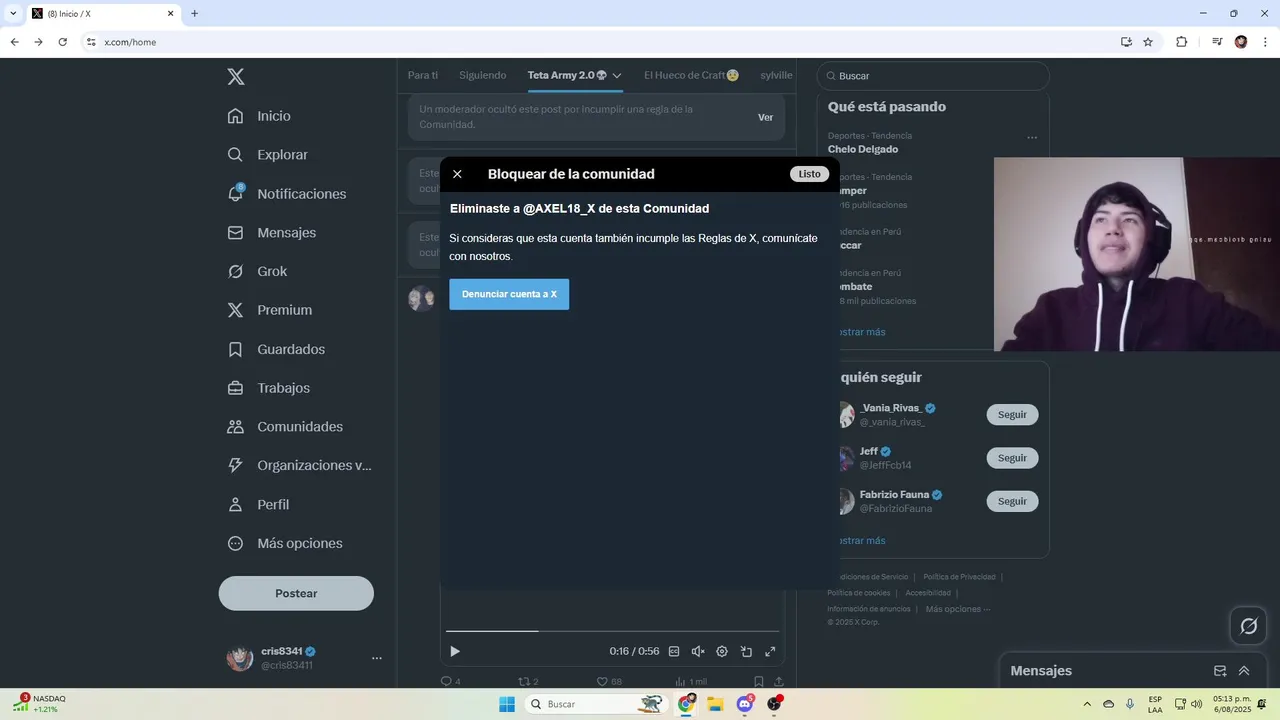Follow Jeff with Seguir button
The image size is (1280, 720).
point(1012,458)
